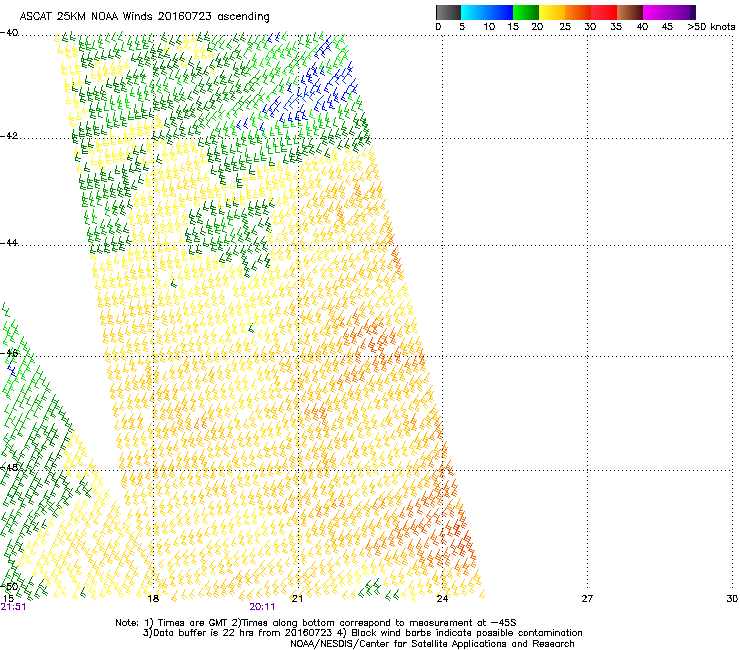Click the -40 latitude label
Viewport: 740px width, 650px height.
tap(9, 33)
